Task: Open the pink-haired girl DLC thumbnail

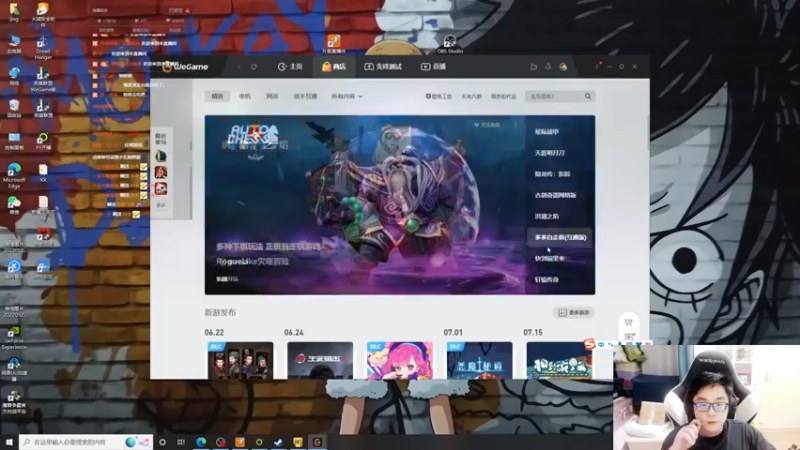Action: coord(399,360)
